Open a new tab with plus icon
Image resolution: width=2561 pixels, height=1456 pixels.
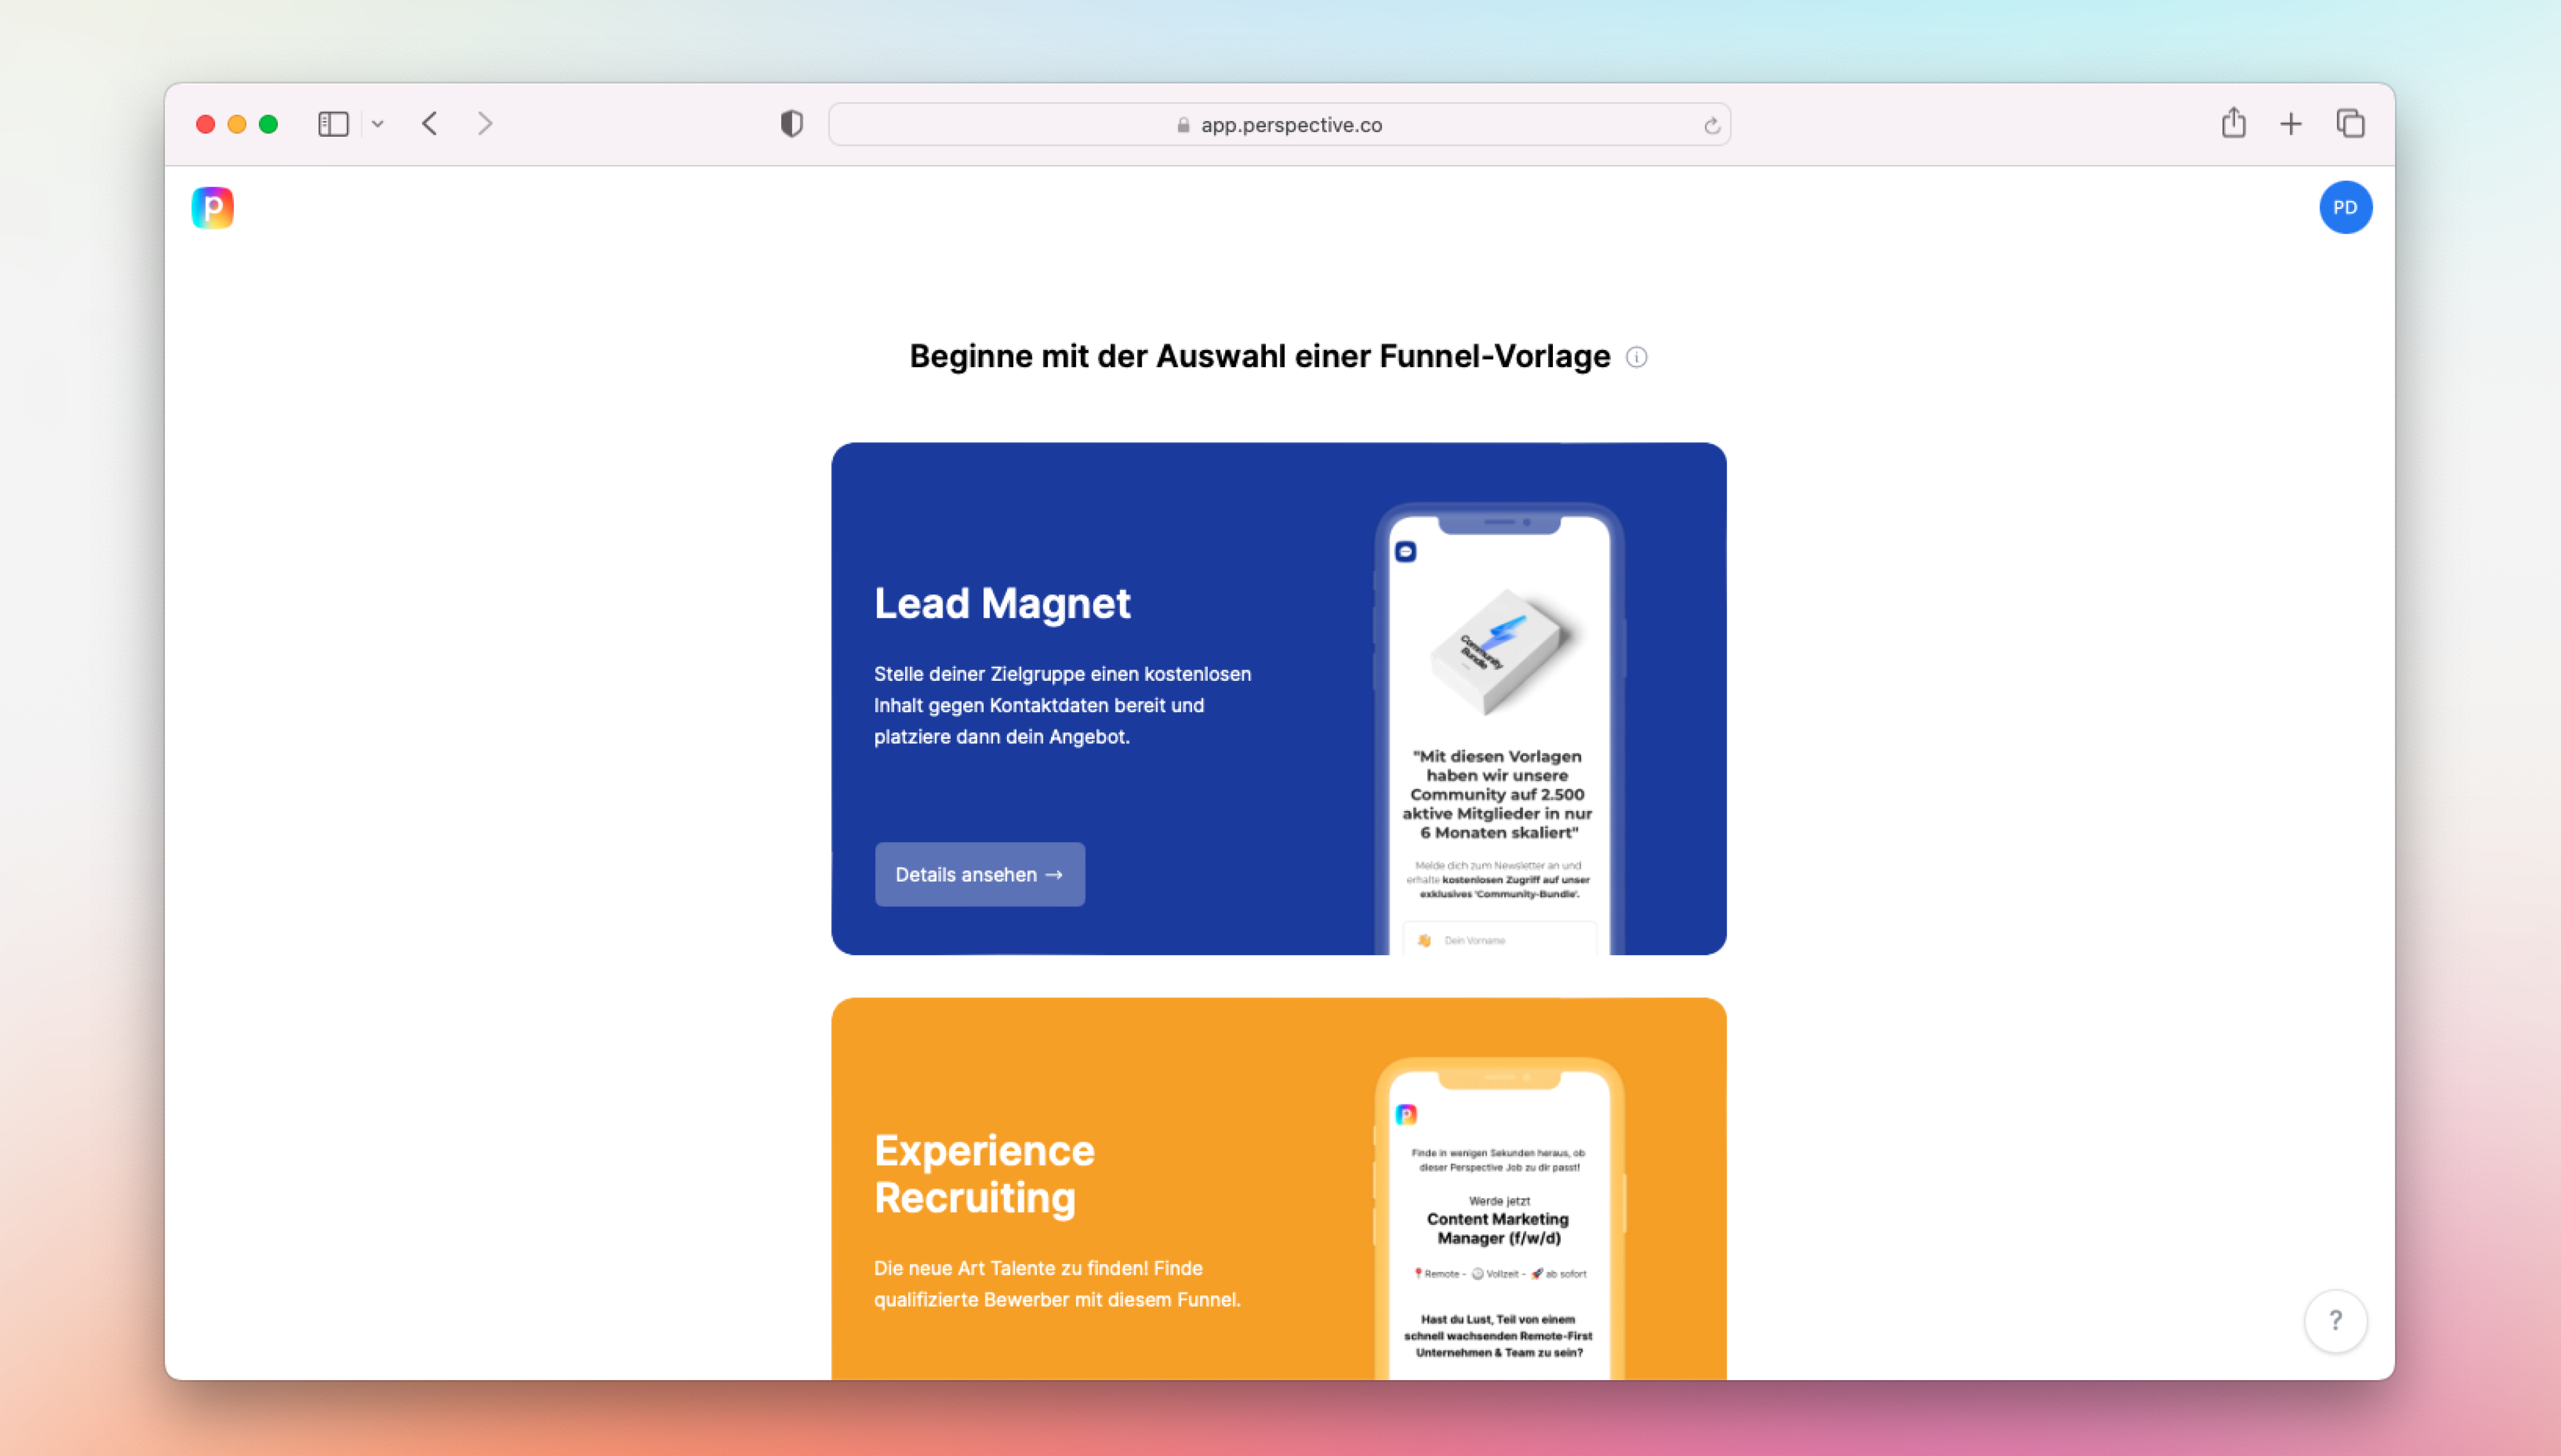[2290, 124]
